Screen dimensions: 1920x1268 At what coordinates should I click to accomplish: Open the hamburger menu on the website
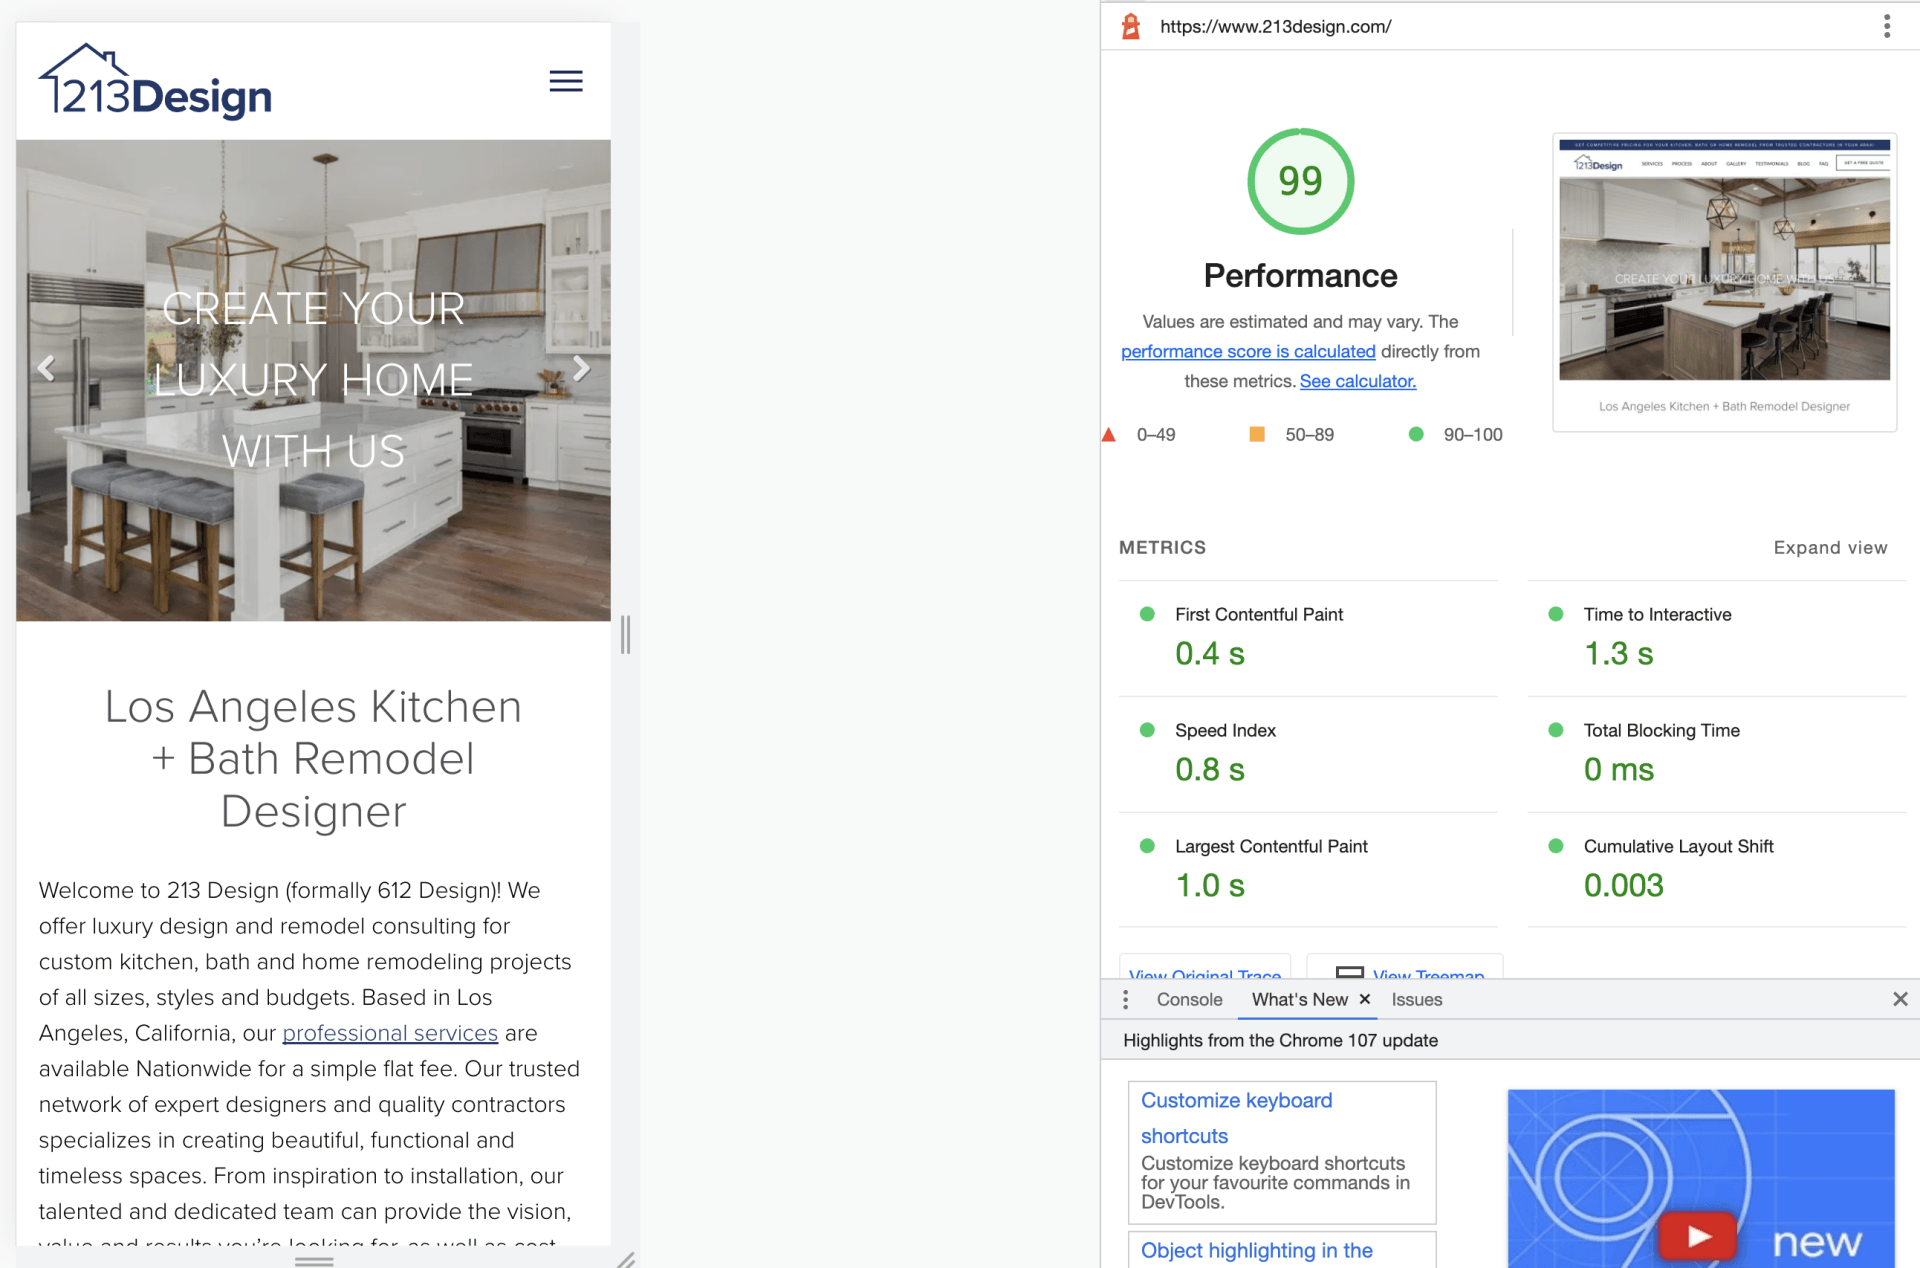pos(565,81)
